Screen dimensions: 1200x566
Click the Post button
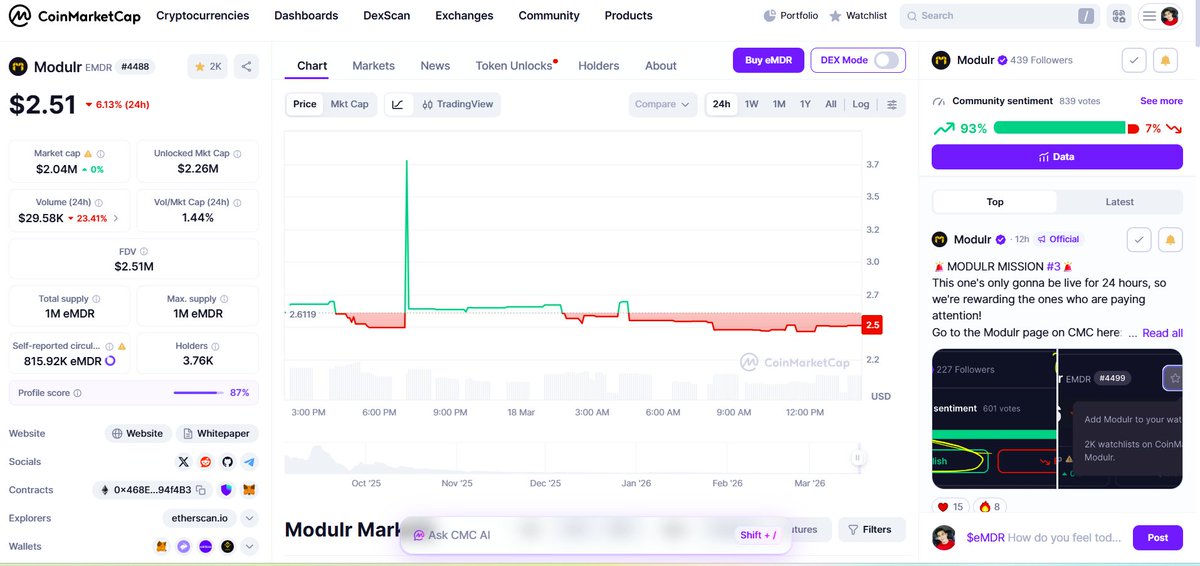[1157, 538]
